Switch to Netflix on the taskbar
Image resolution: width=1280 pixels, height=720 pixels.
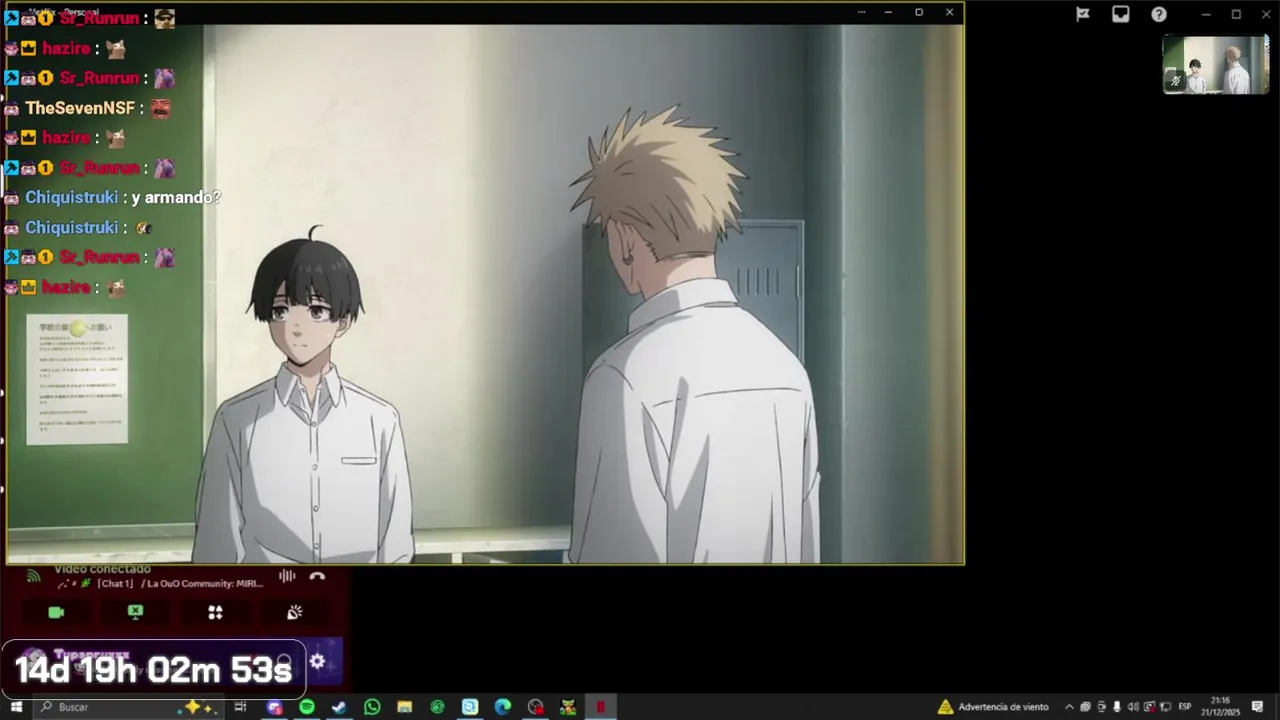600,707
